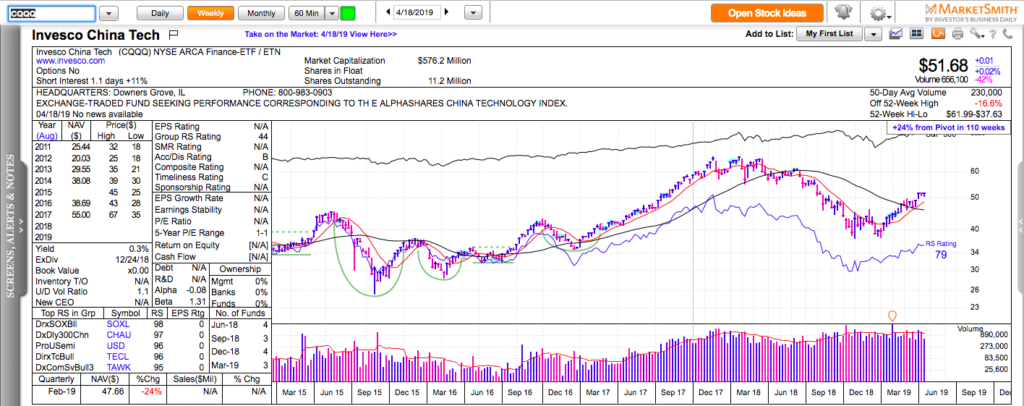
Task: Switch chart to Monthly view
Action: tap(261, 13)
